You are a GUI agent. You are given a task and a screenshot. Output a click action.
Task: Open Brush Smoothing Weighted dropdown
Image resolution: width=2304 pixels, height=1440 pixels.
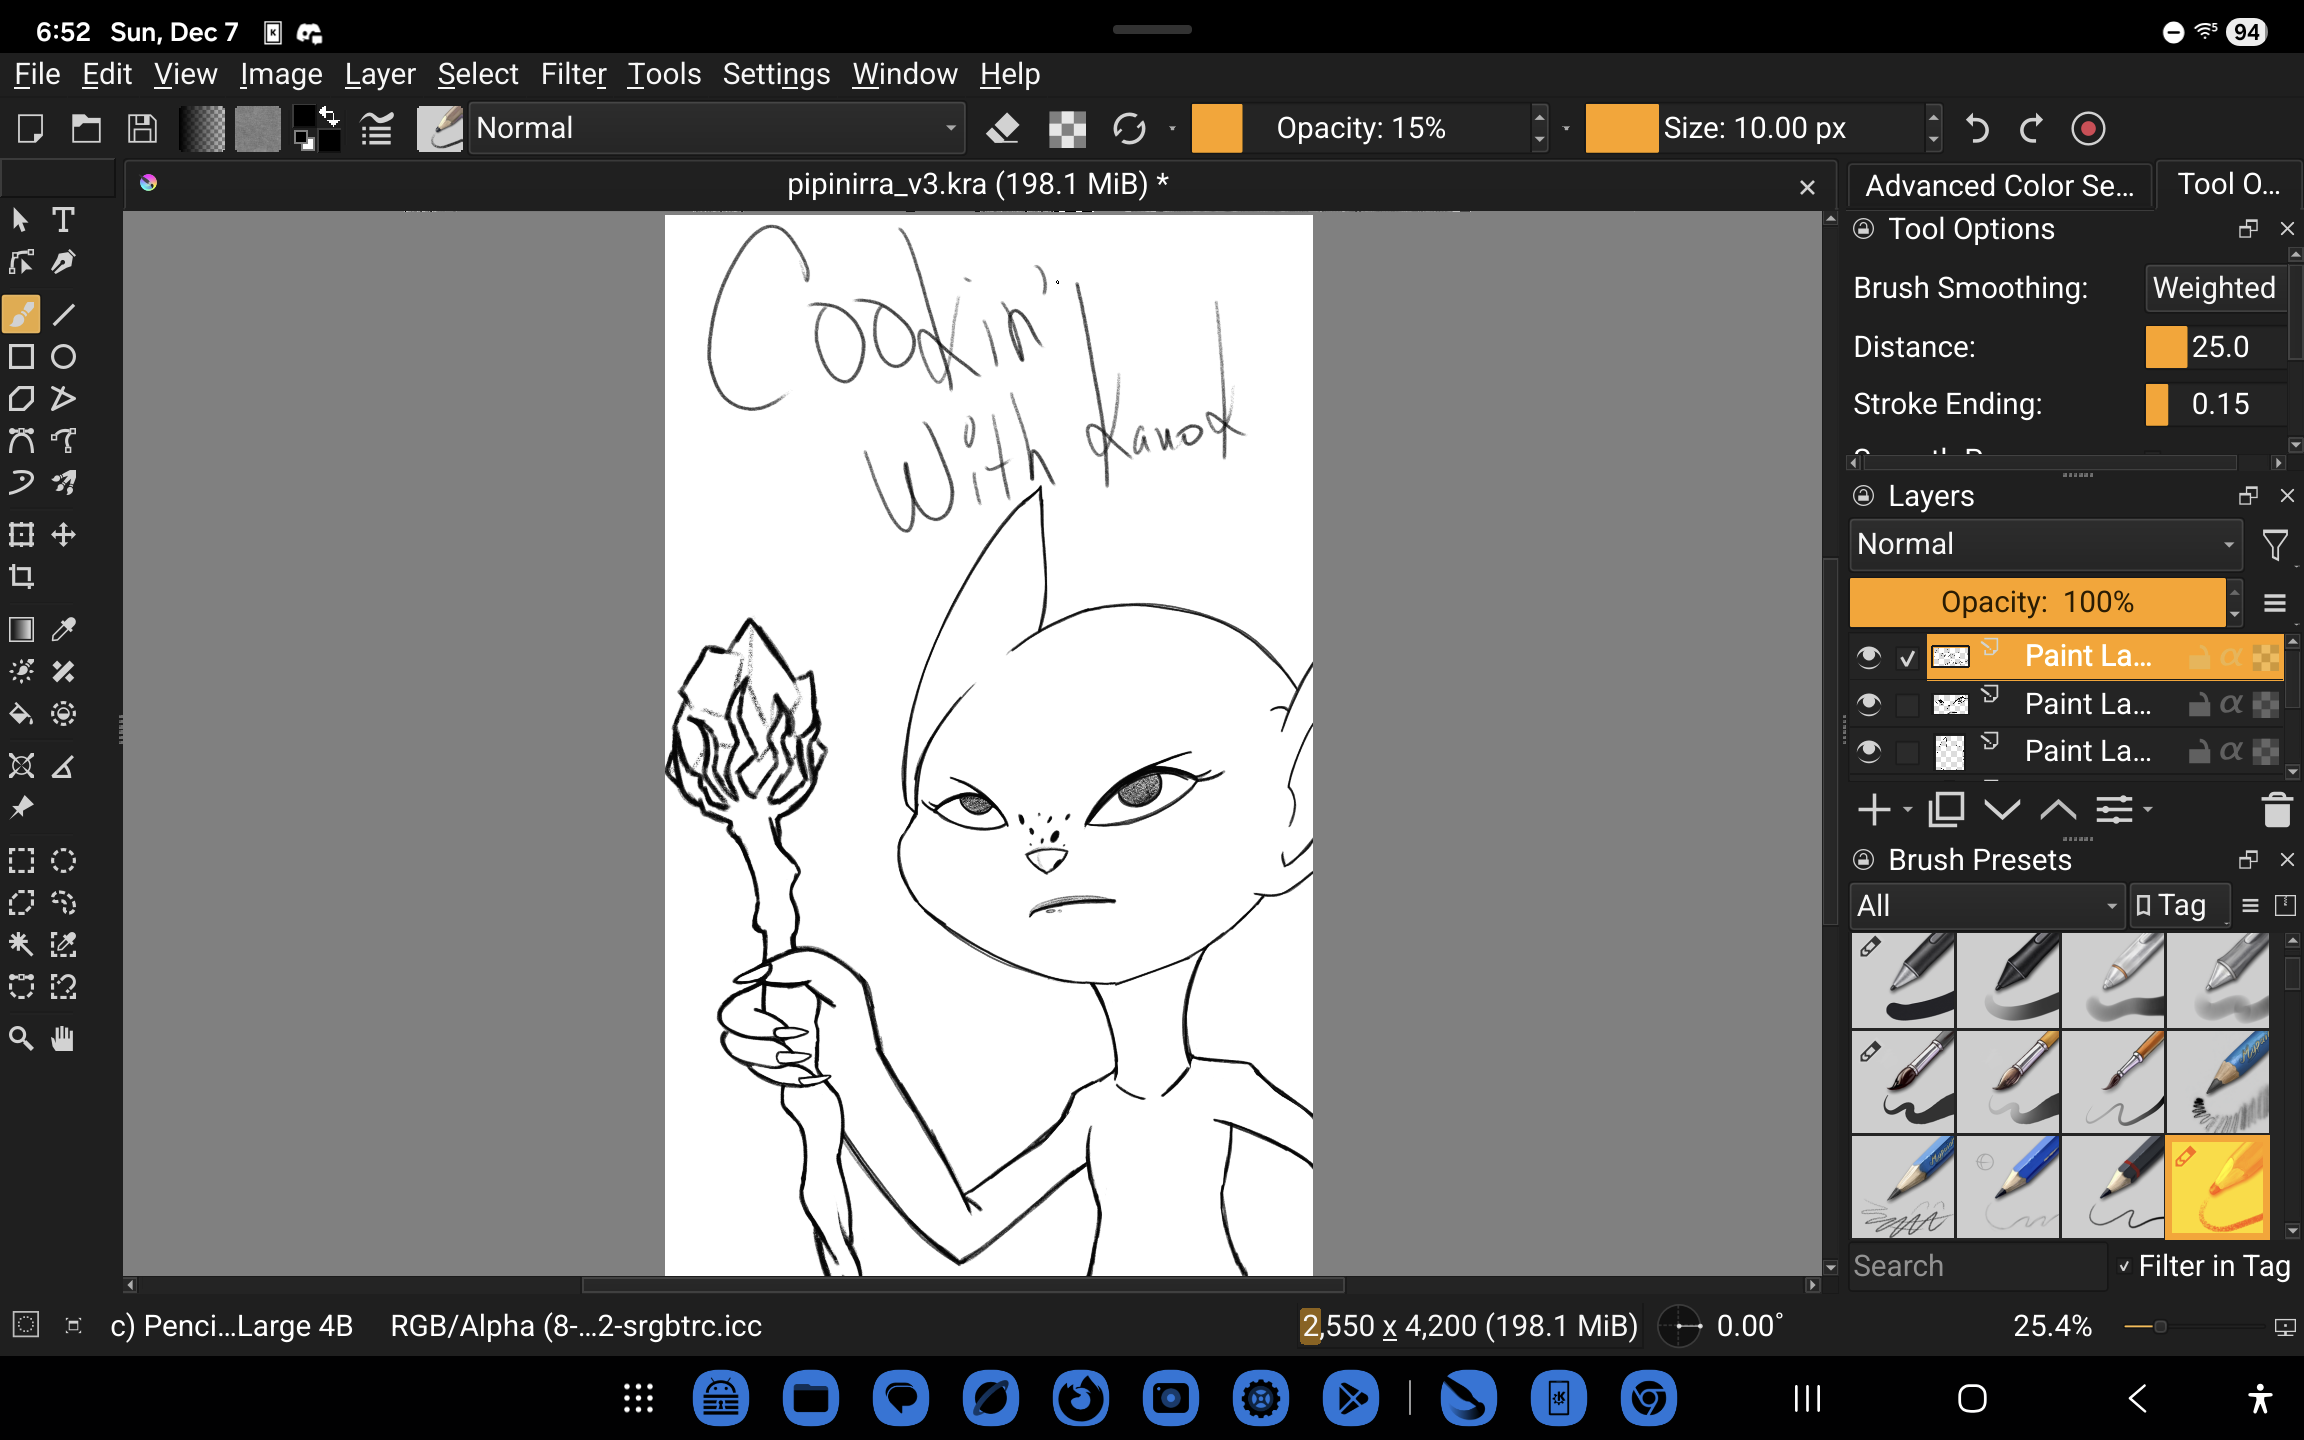pos(2214,288)
